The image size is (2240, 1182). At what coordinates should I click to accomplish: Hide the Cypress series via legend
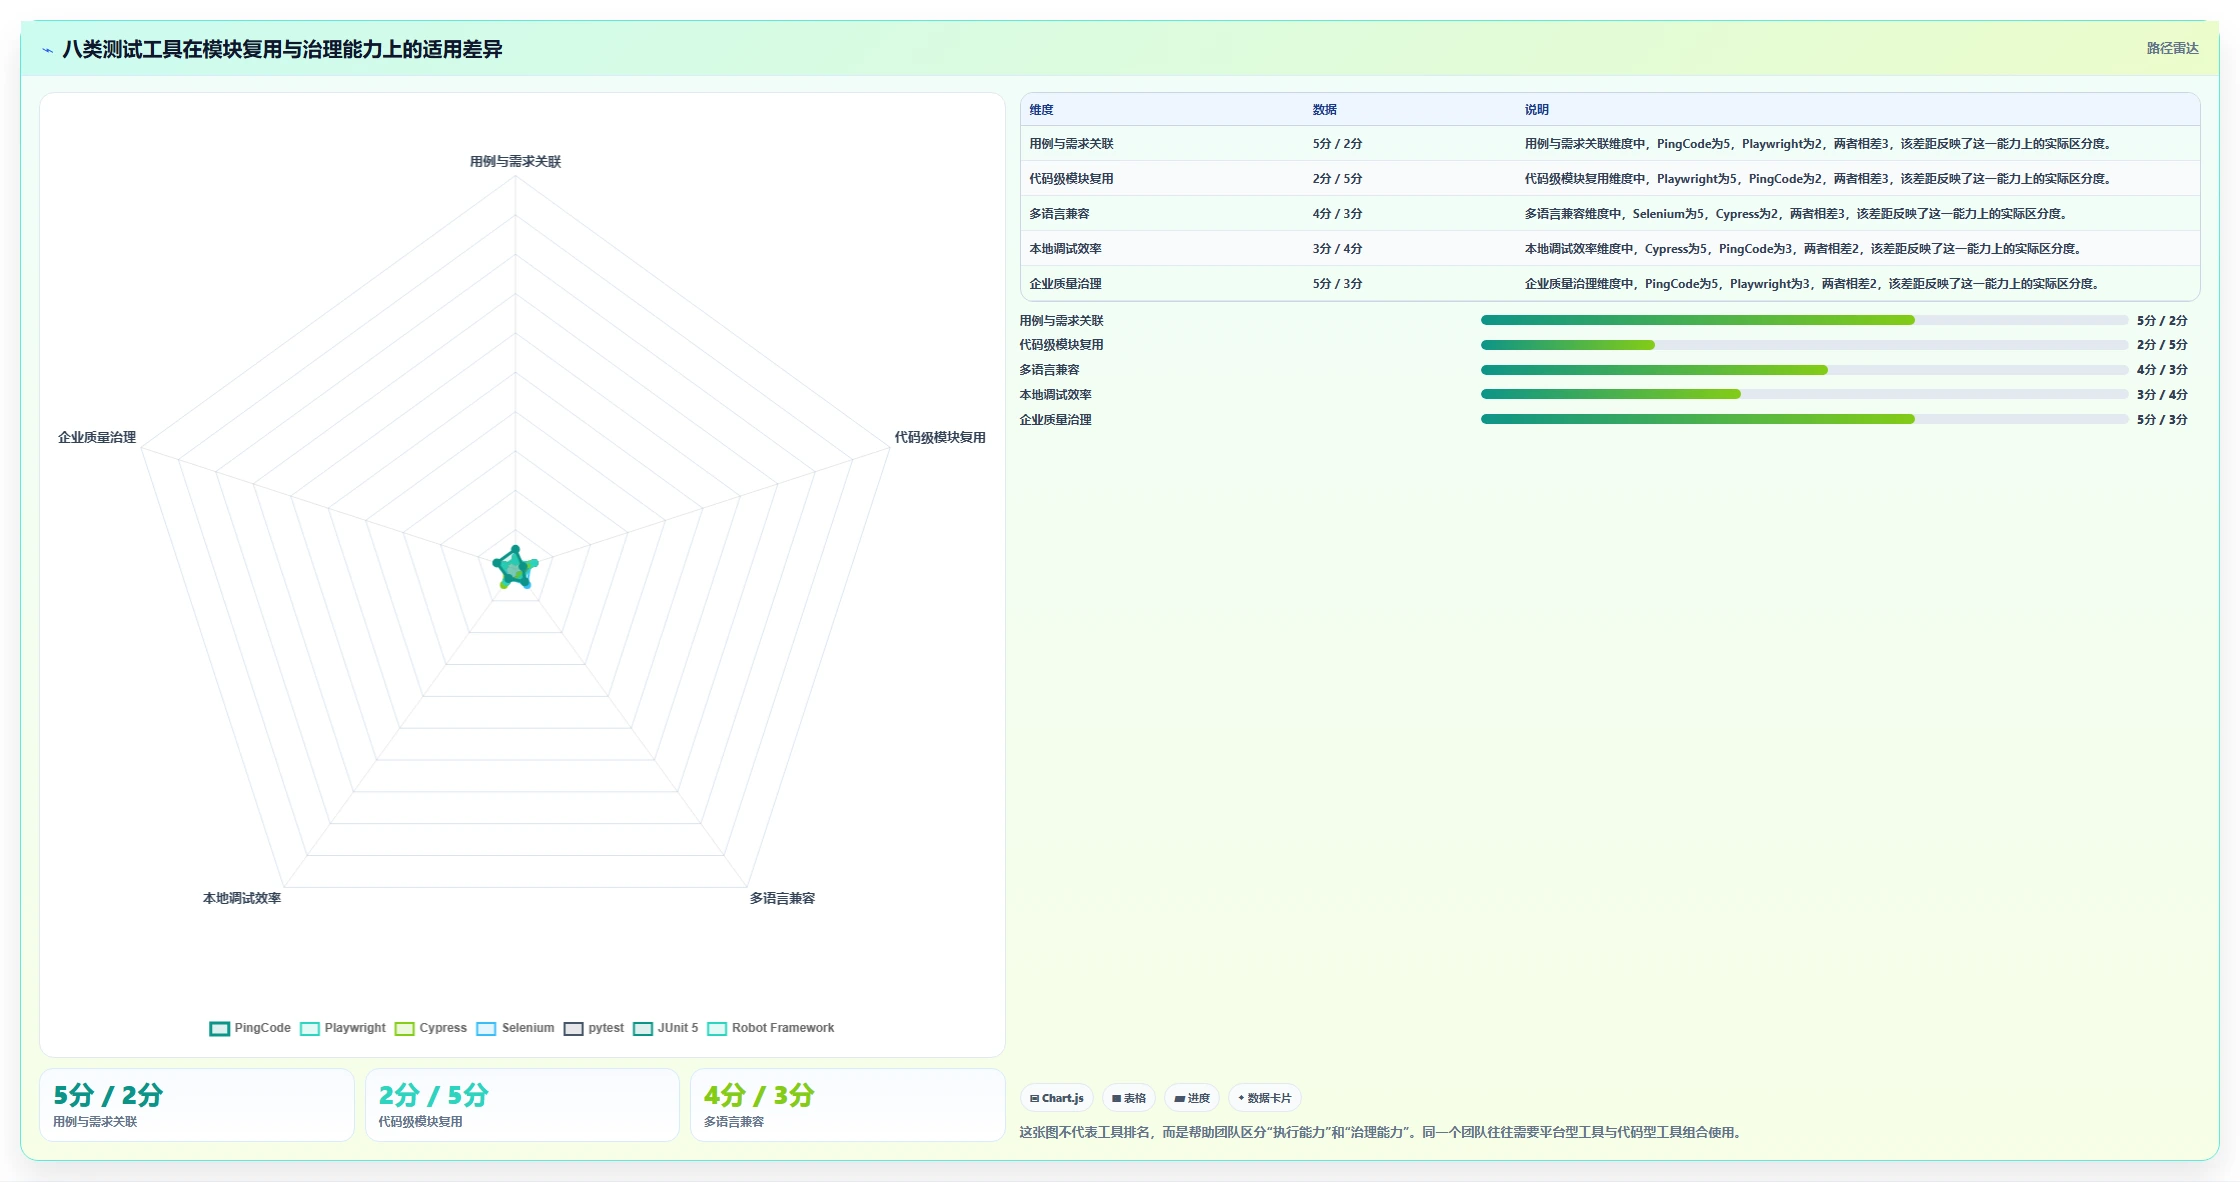coord(431,1028)
